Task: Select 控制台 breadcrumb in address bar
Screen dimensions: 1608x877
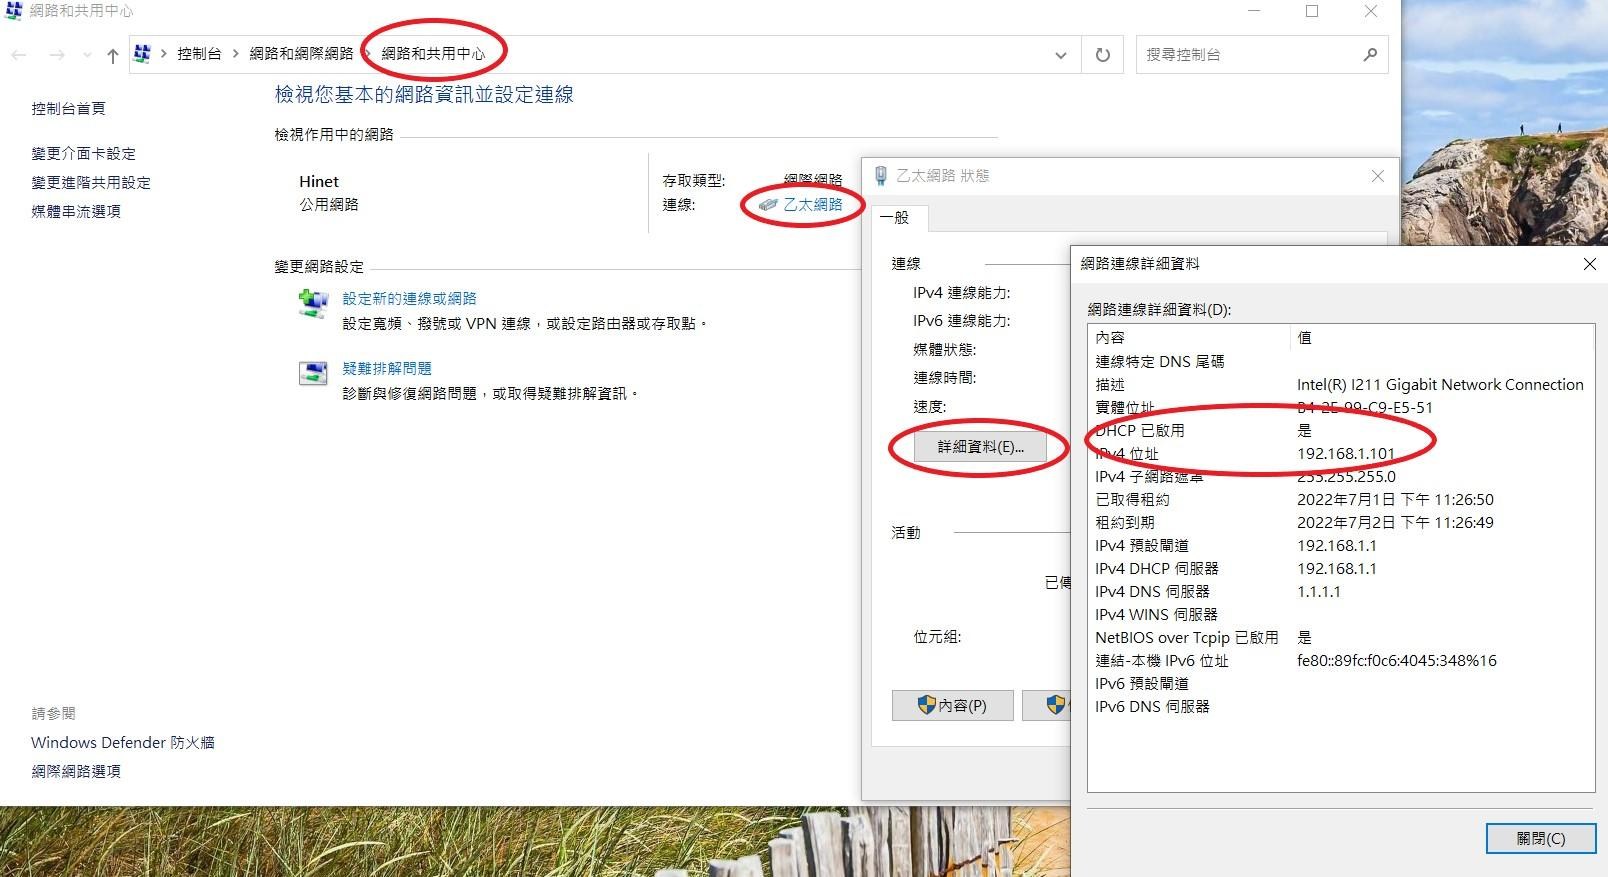Action: (x=199, y=54)
